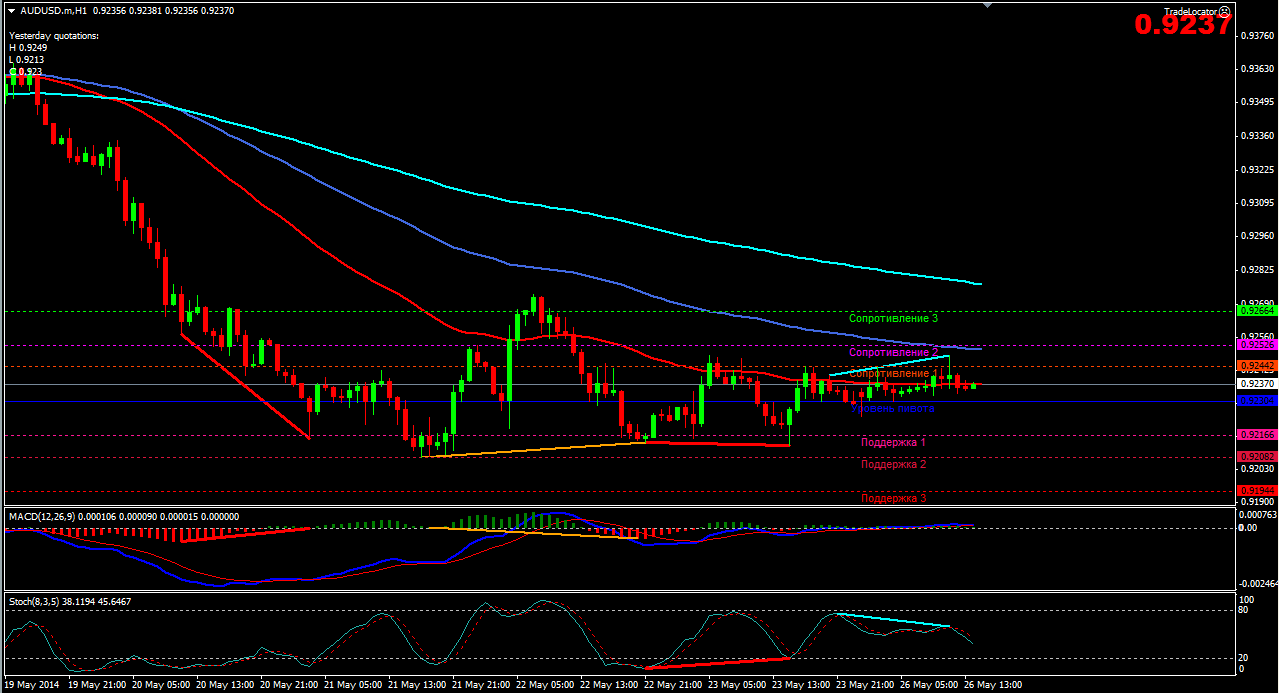Click the Stochastic scale value 80

[1245, 608]
